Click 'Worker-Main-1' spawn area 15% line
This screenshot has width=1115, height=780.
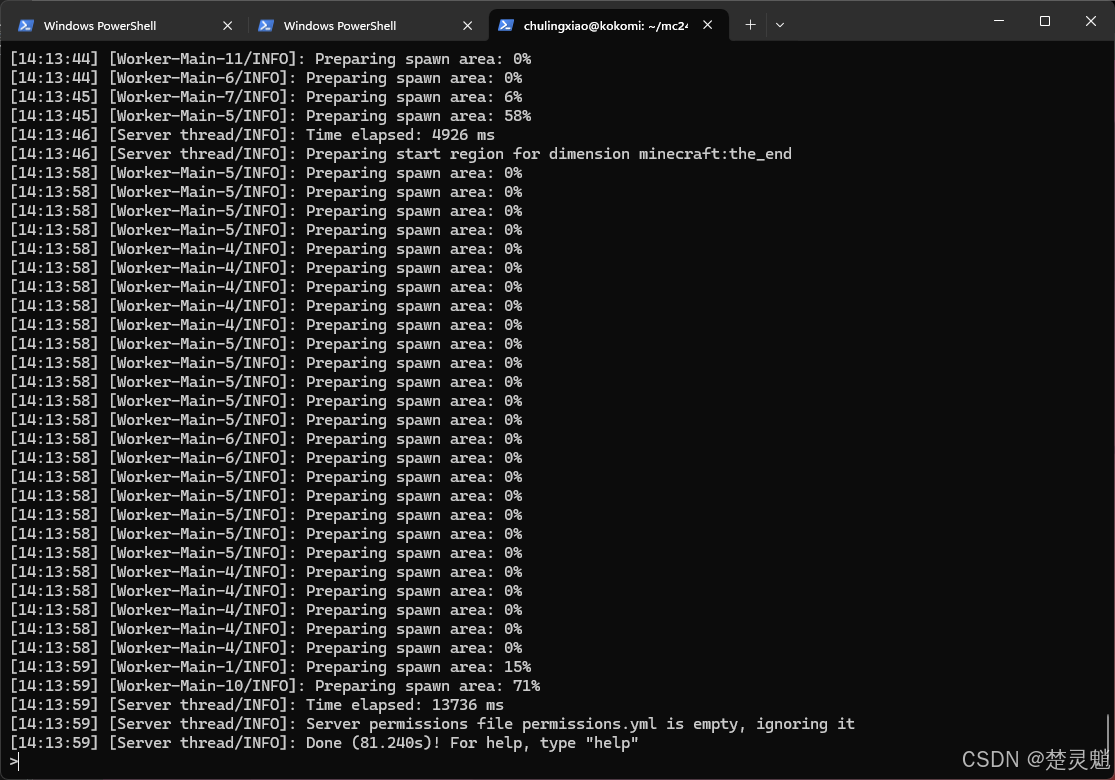(x=270, y=667)
